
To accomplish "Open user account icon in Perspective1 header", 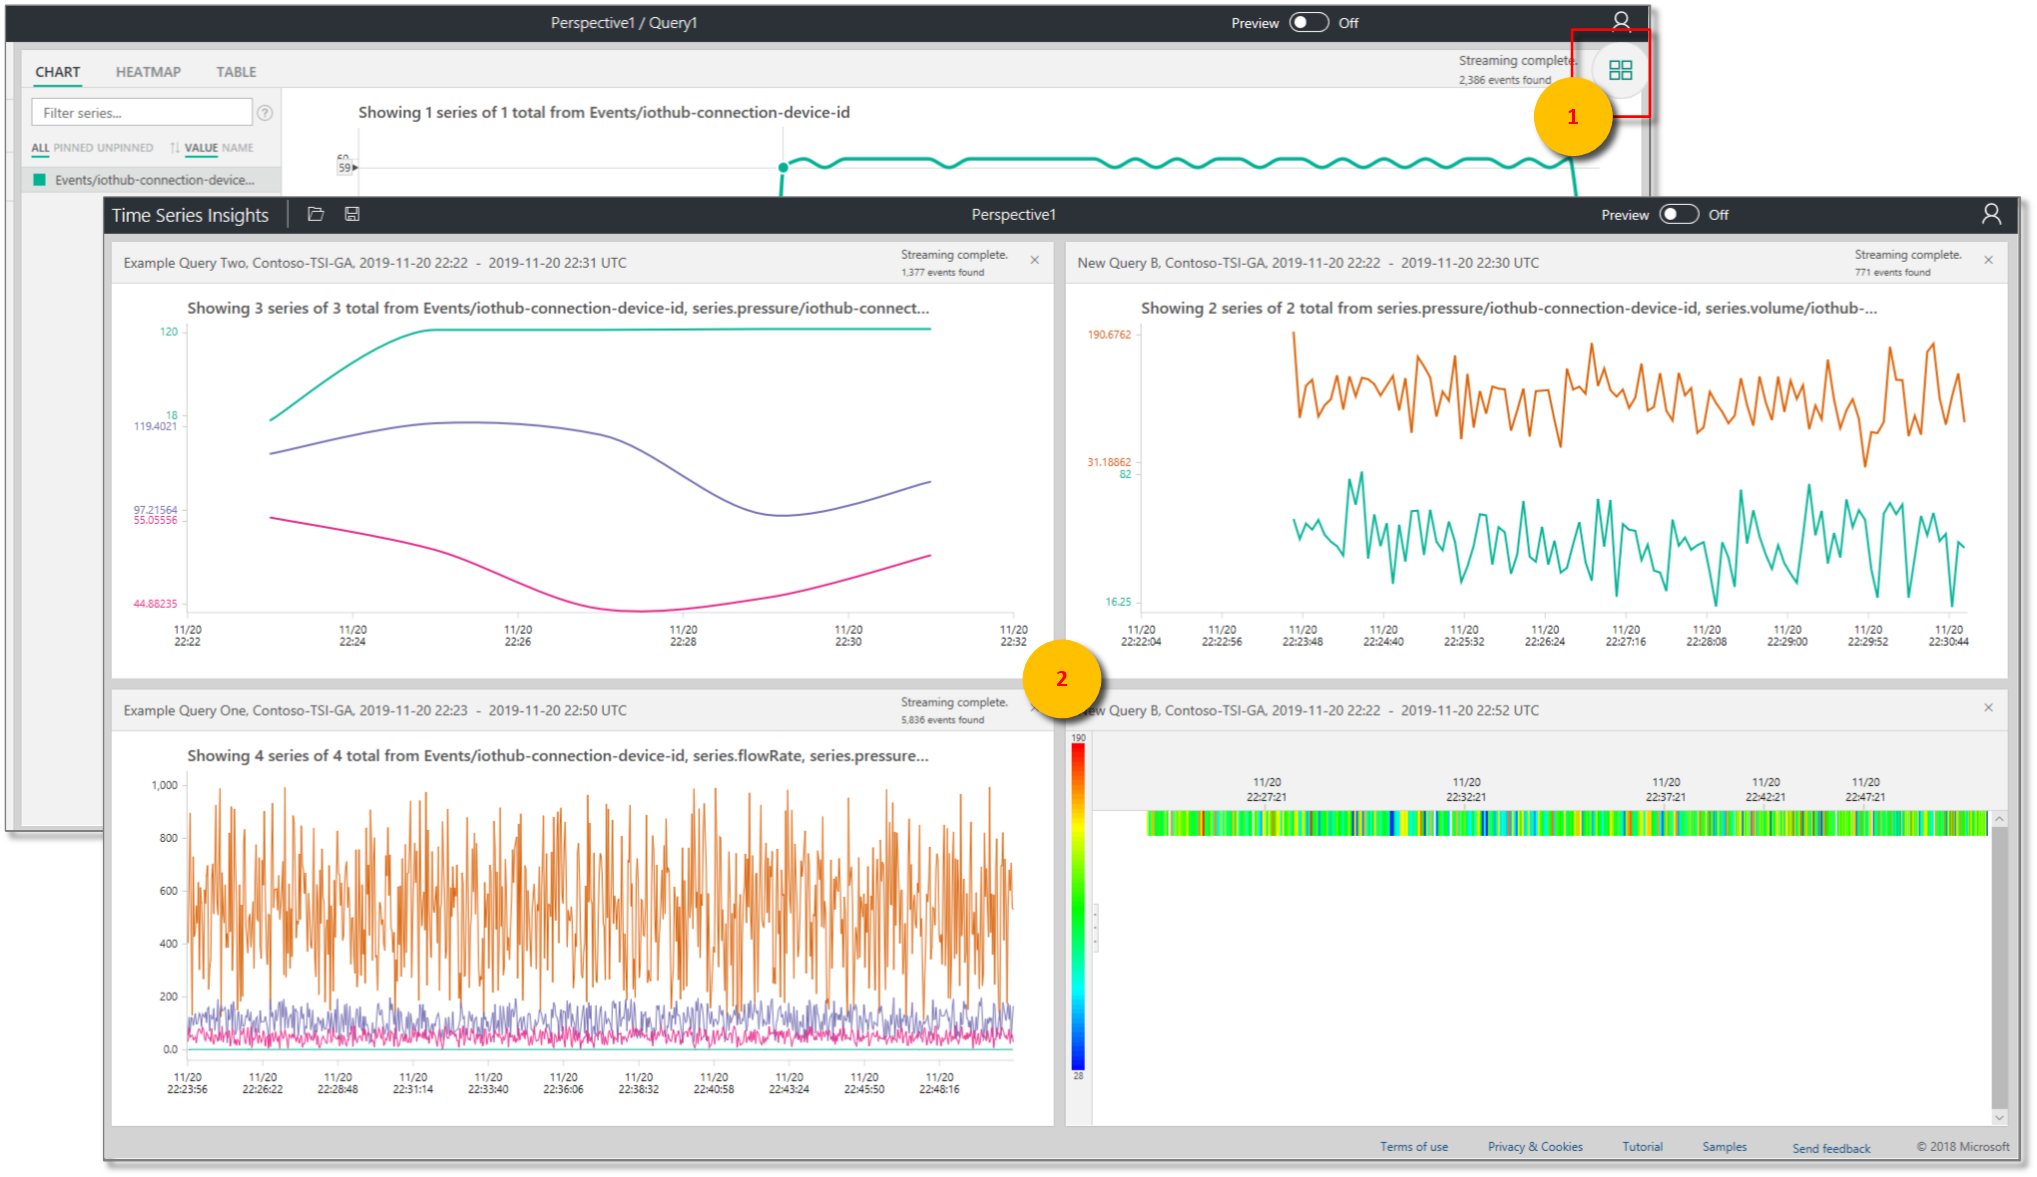I will (1990, 214).
